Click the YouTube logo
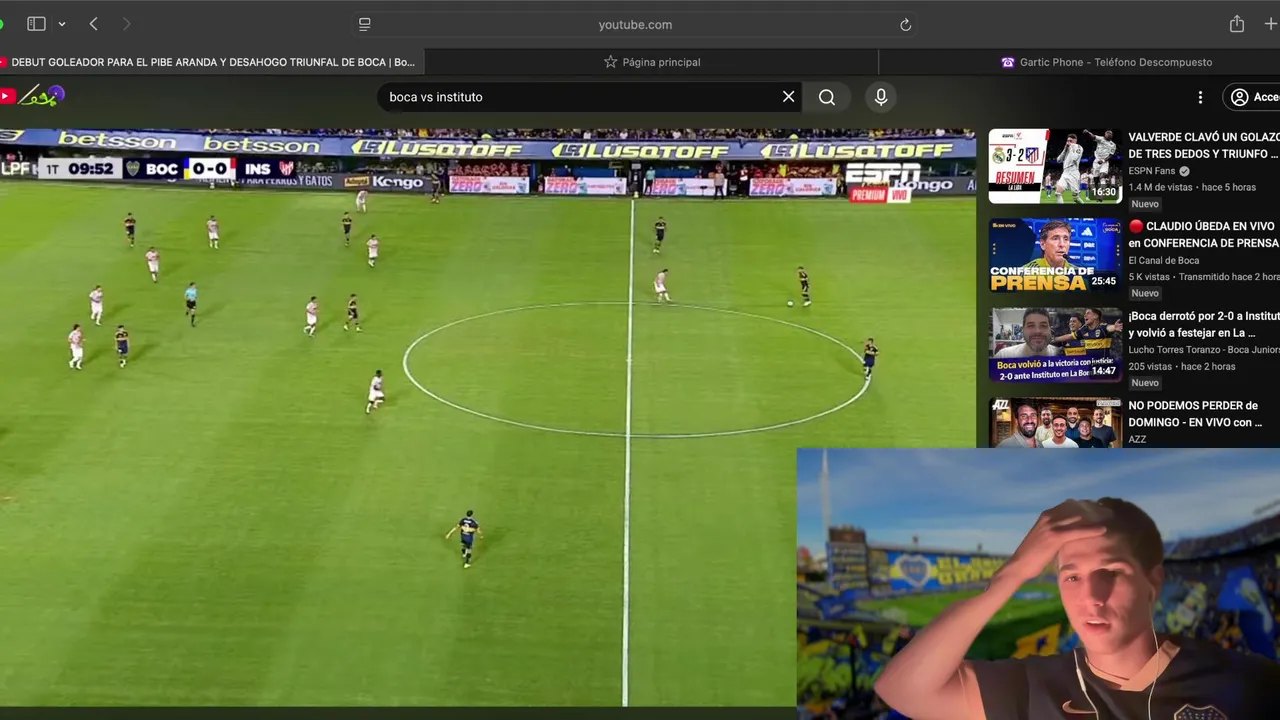This screenshot has width=1280, height=720. (32, 96)
